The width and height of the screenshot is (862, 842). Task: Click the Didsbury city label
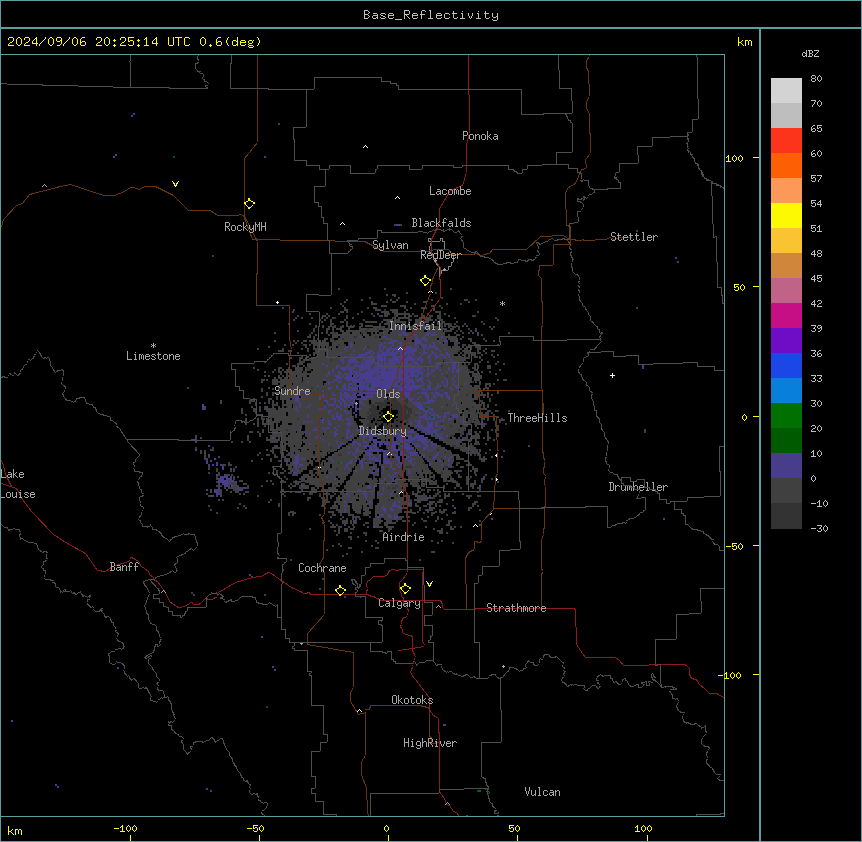[x=383, y=431]
